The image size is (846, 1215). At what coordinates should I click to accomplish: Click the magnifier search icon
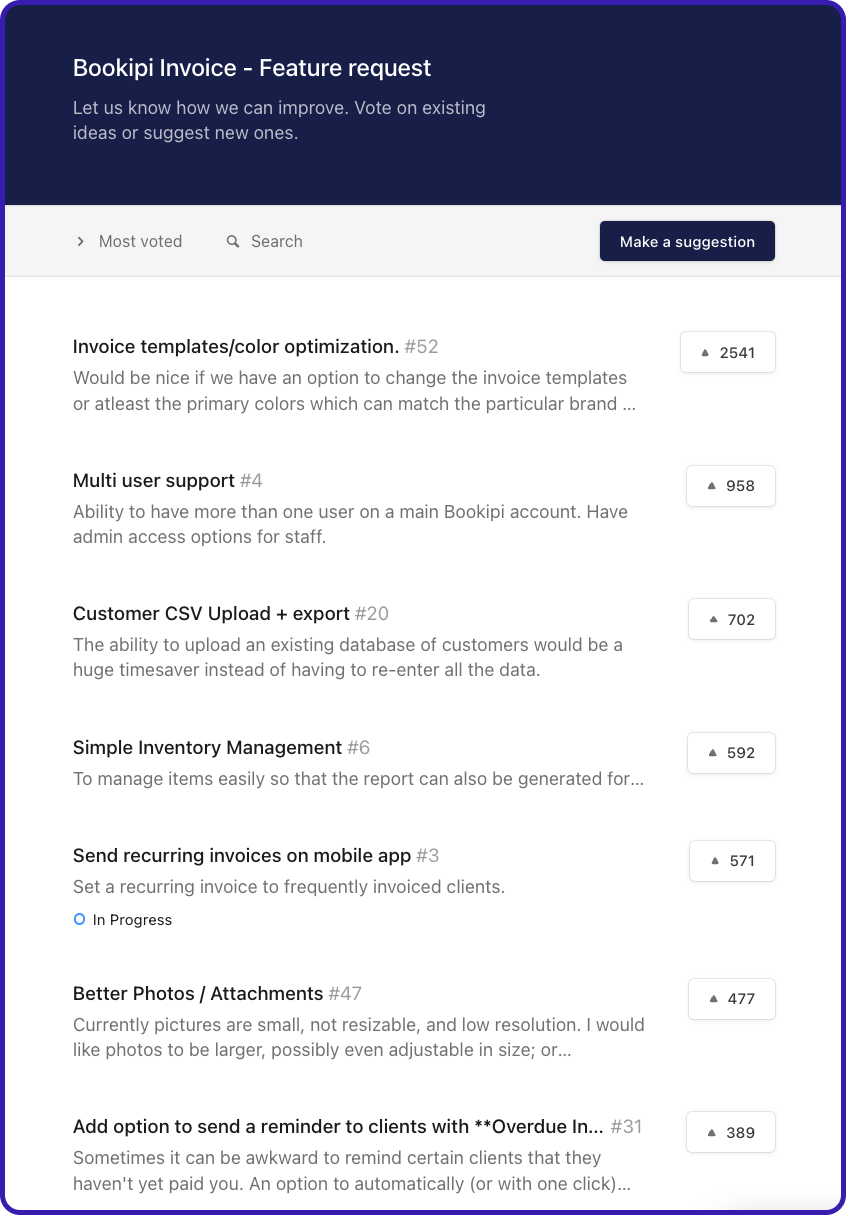[x=233, y=242]
